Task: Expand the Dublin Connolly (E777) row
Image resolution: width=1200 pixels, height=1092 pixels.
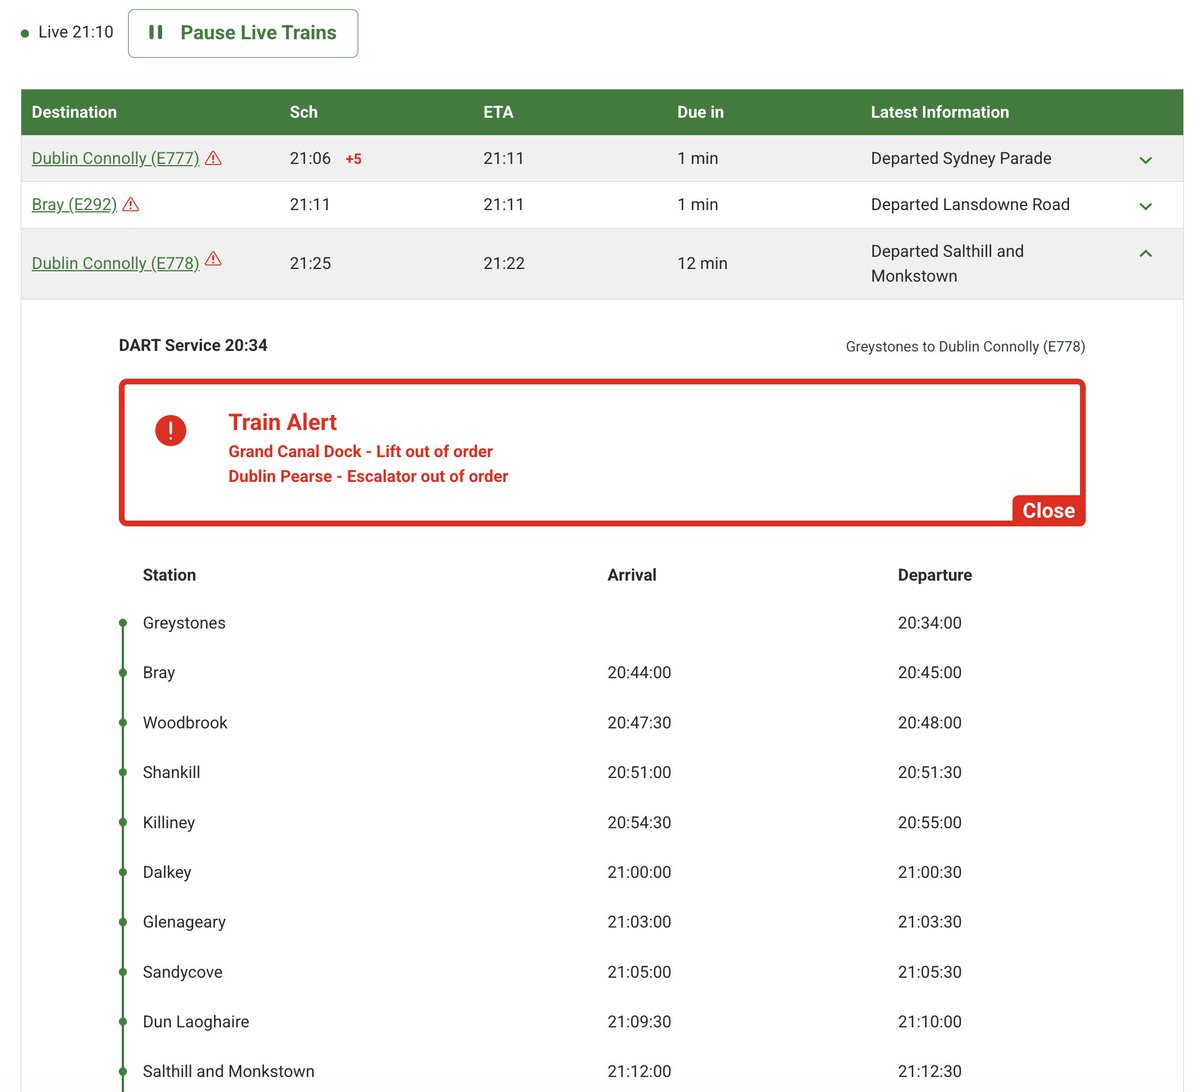Action: point(1146,160)
